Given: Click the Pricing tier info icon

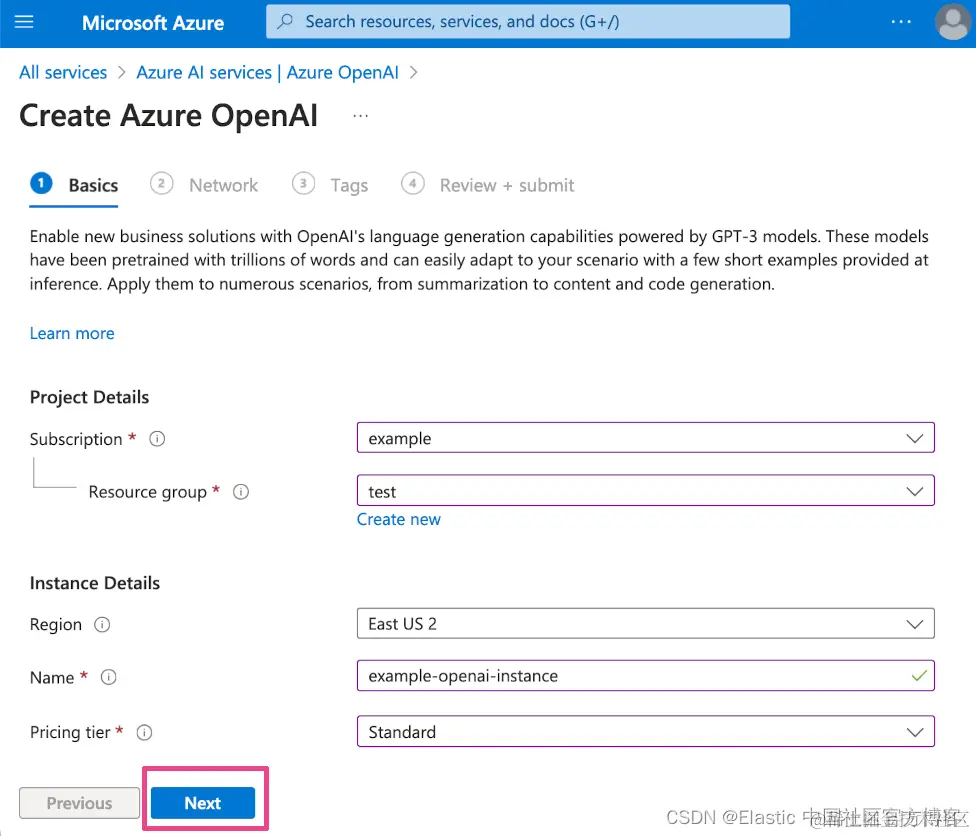Looking at the screenshot, I should [x=144, y=732].
